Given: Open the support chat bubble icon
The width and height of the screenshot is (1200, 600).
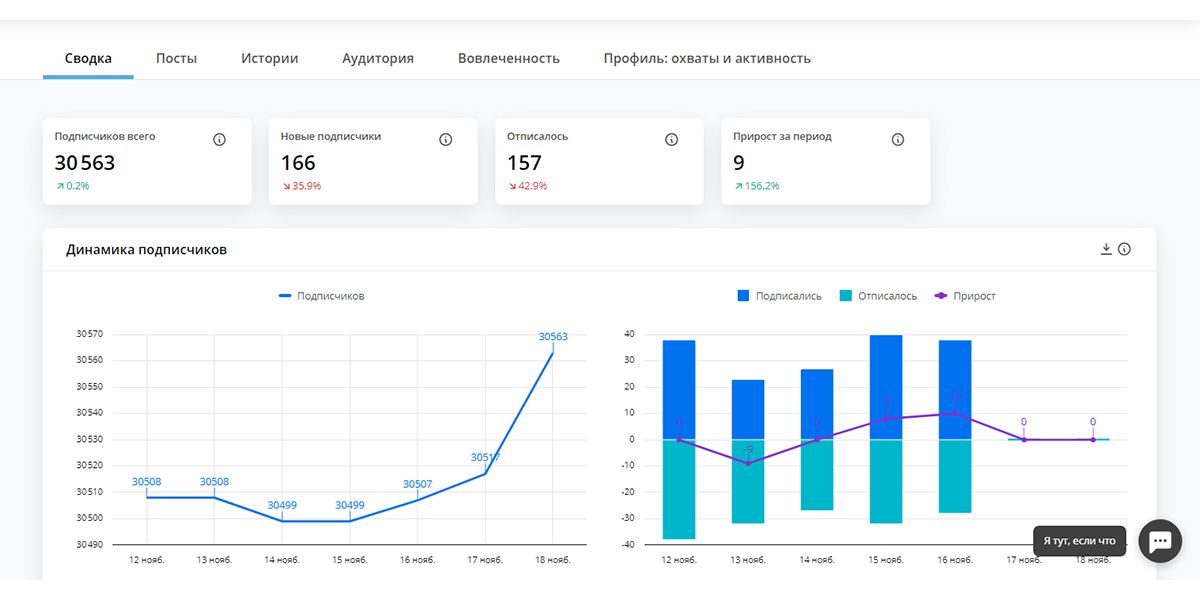Looking at the screenshot, I should 1160,541.
